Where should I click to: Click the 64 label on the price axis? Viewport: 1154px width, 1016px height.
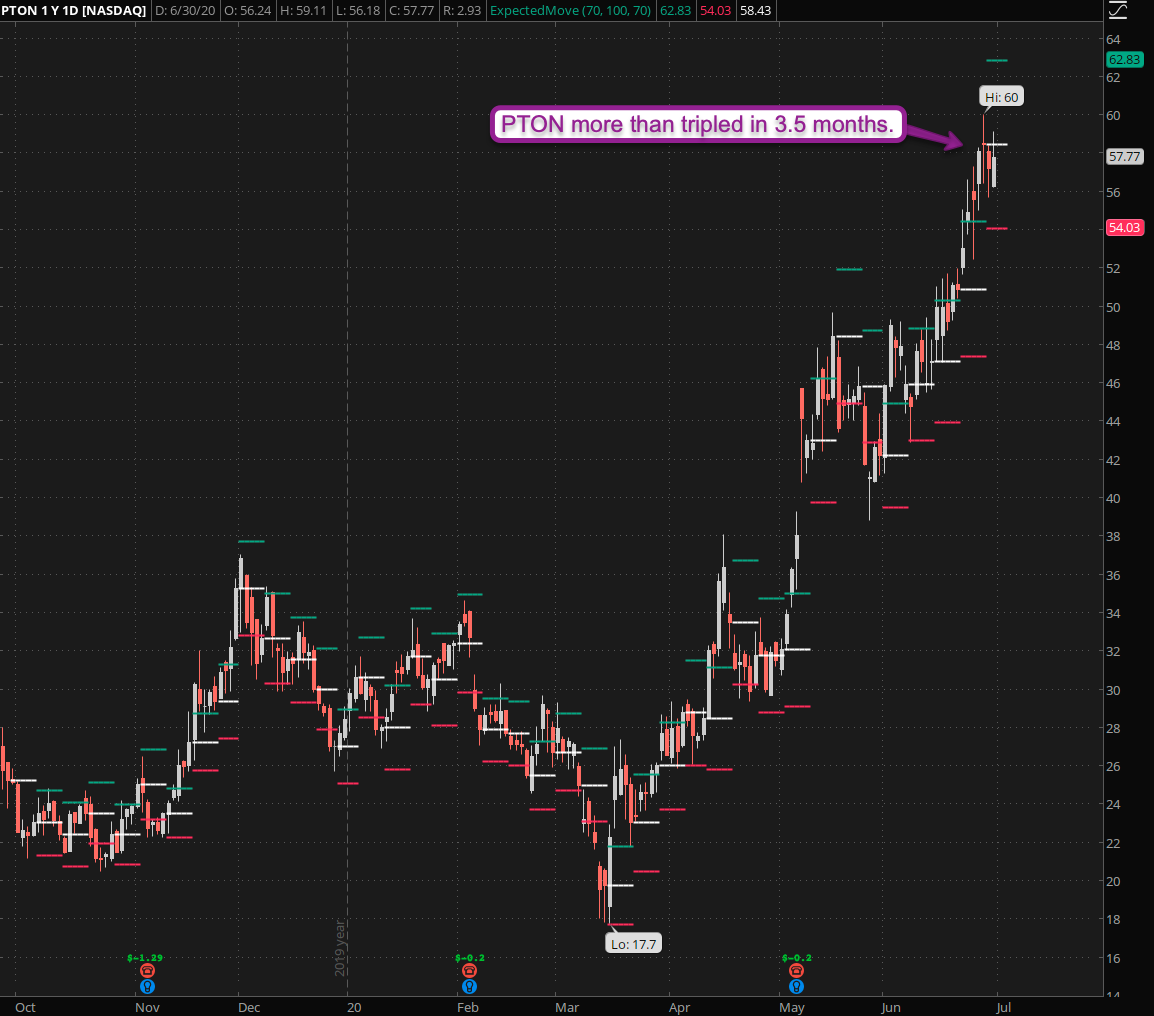(1113, 40)
